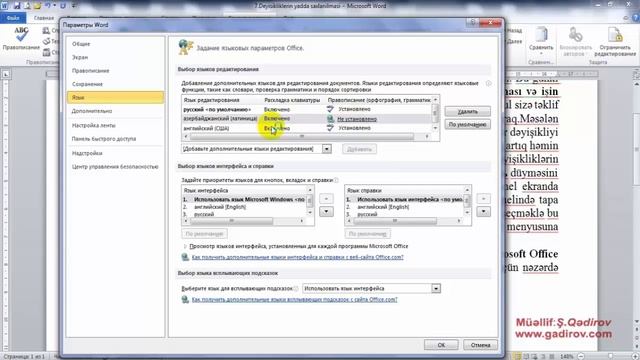Select the русский editing language row
The image size is (640, 360).
307,109
